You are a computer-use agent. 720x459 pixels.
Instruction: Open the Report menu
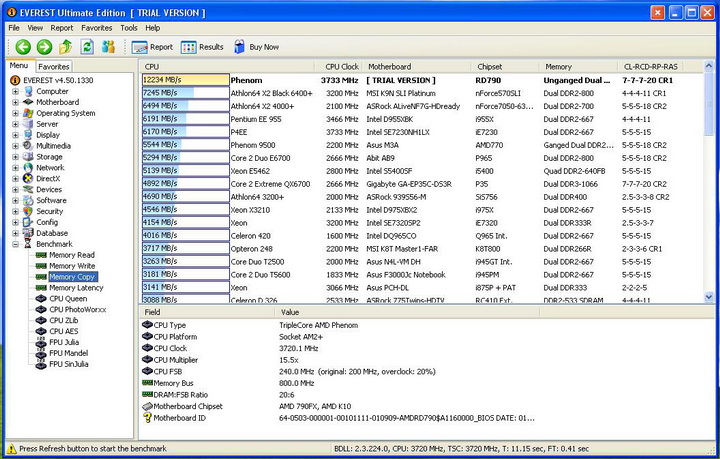pyautogui.click(x=62, y=28)
